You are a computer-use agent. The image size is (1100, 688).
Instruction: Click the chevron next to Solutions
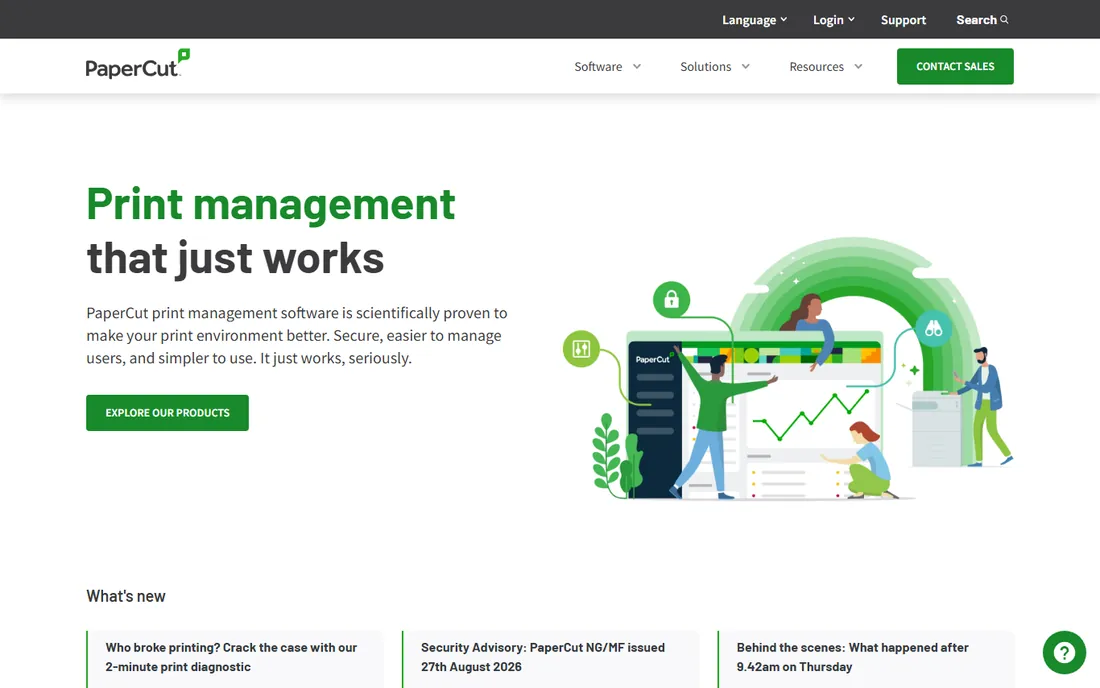pos(746,67)
